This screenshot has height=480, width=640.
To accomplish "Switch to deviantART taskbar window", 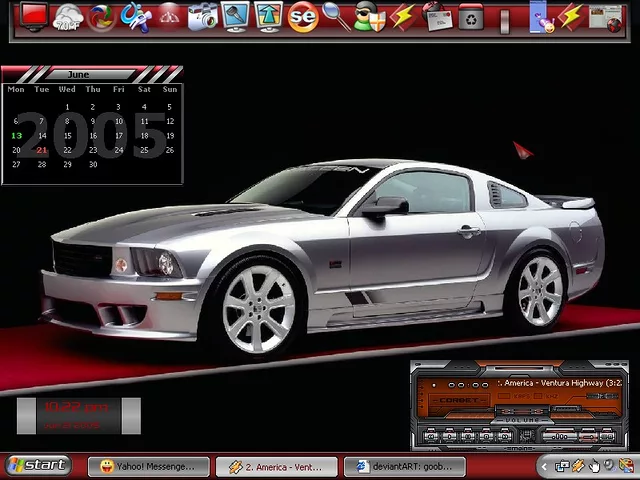I will coord(405,466).
